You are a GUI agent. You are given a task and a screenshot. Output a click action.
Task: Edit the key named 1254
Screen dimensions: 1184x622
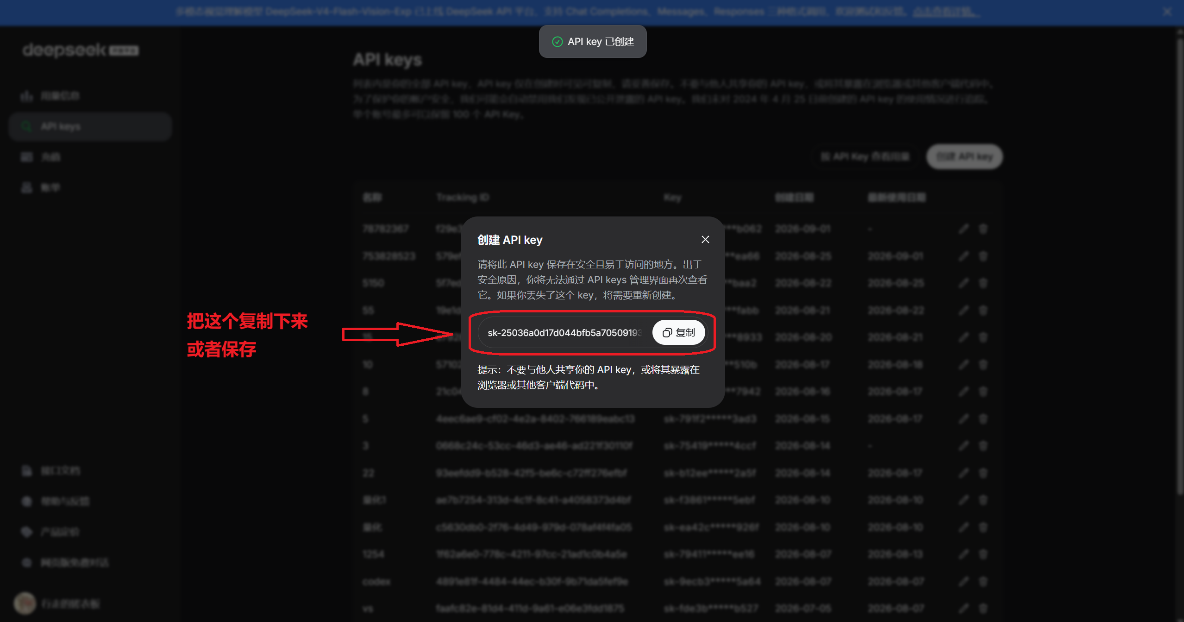(x=964, y=554)
